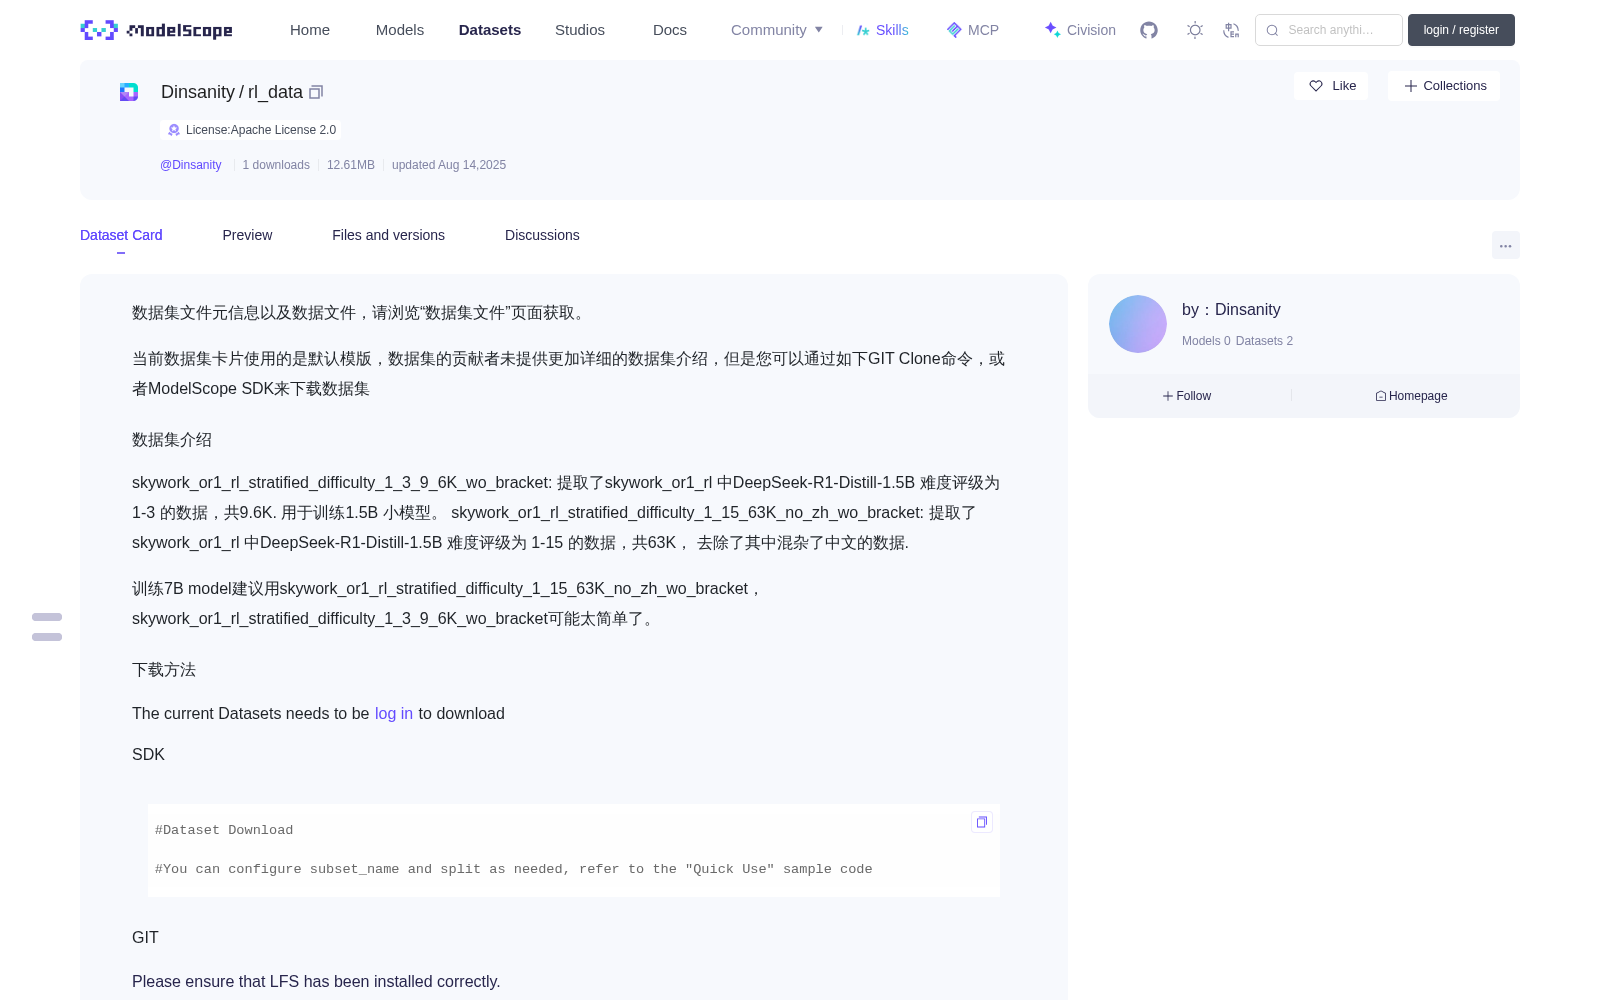Click 'updated Aug 14,2025' text
This screenshot has height=1000, width=1600.
pos(449,165)
